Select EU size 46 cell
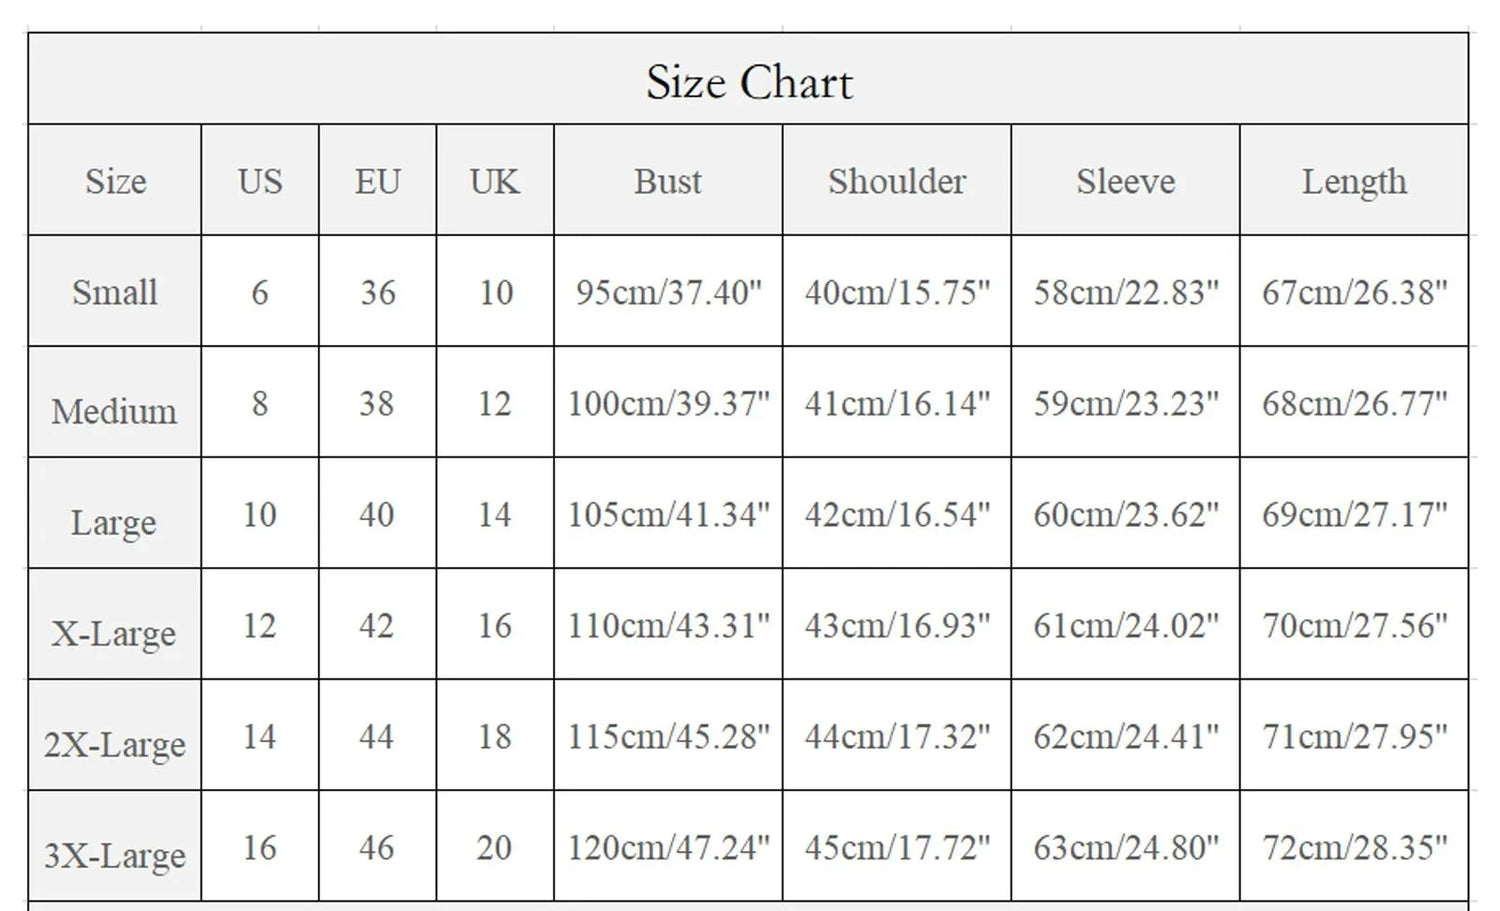This screenshot has height=911, width=1500. [x=377, y=847]
